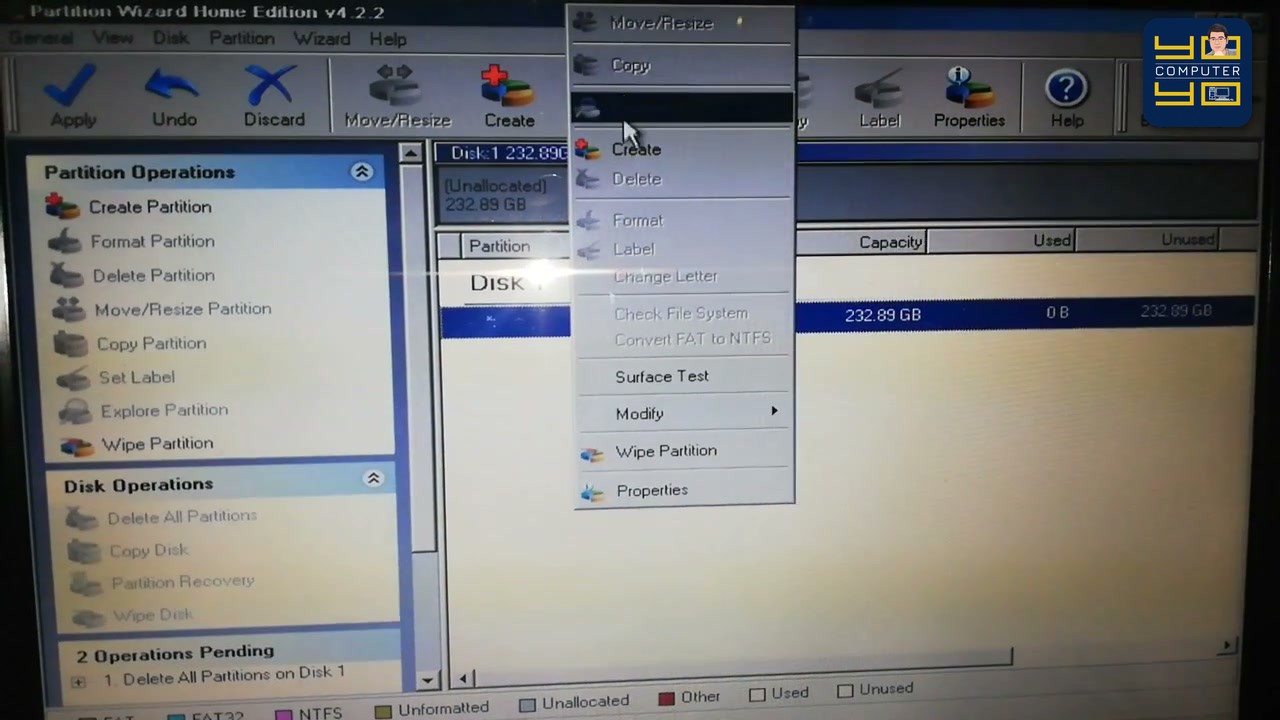This screenshot has width=1280, height=720.
Task: Click the sidebar scroll up arrow
Action: 410,153
